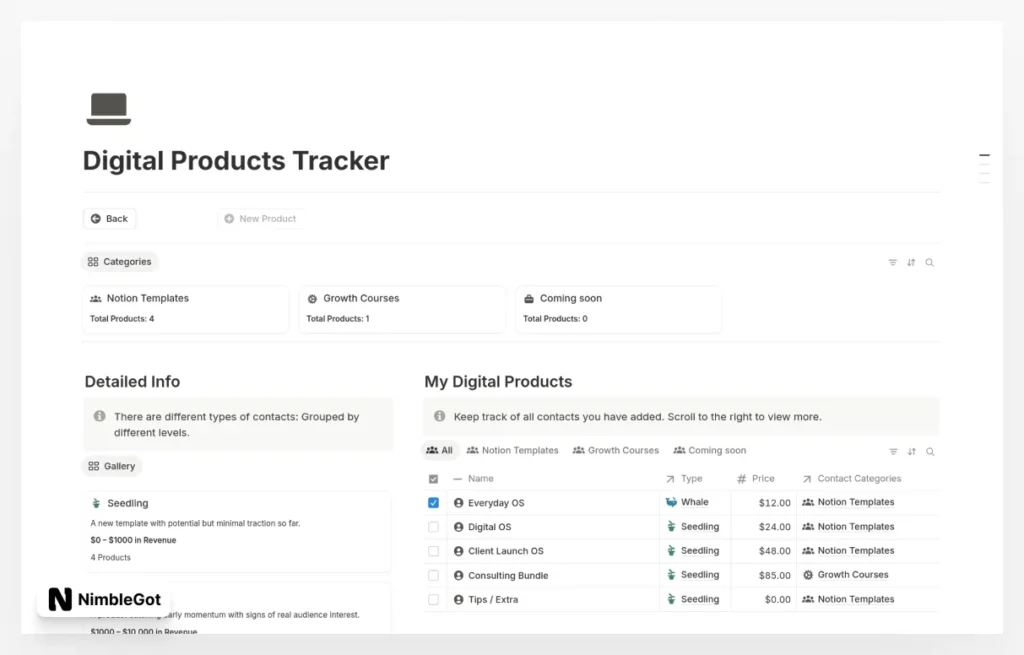Open the Notion Templates category card

tap(185, 309)
